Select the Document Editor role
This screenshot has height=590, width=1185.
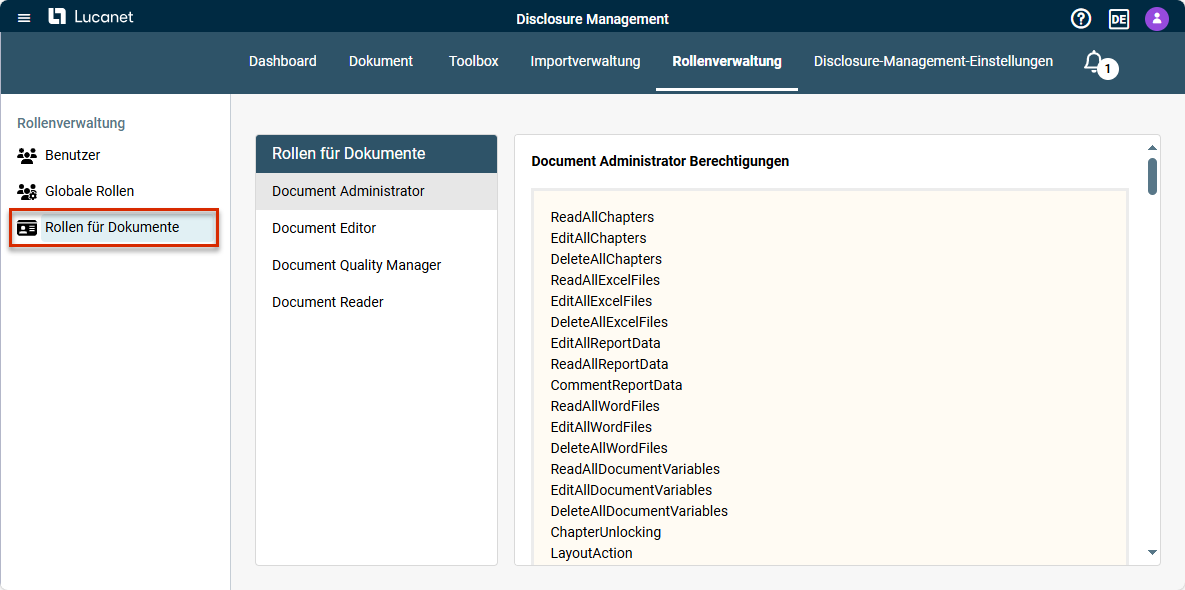[376, 228]
